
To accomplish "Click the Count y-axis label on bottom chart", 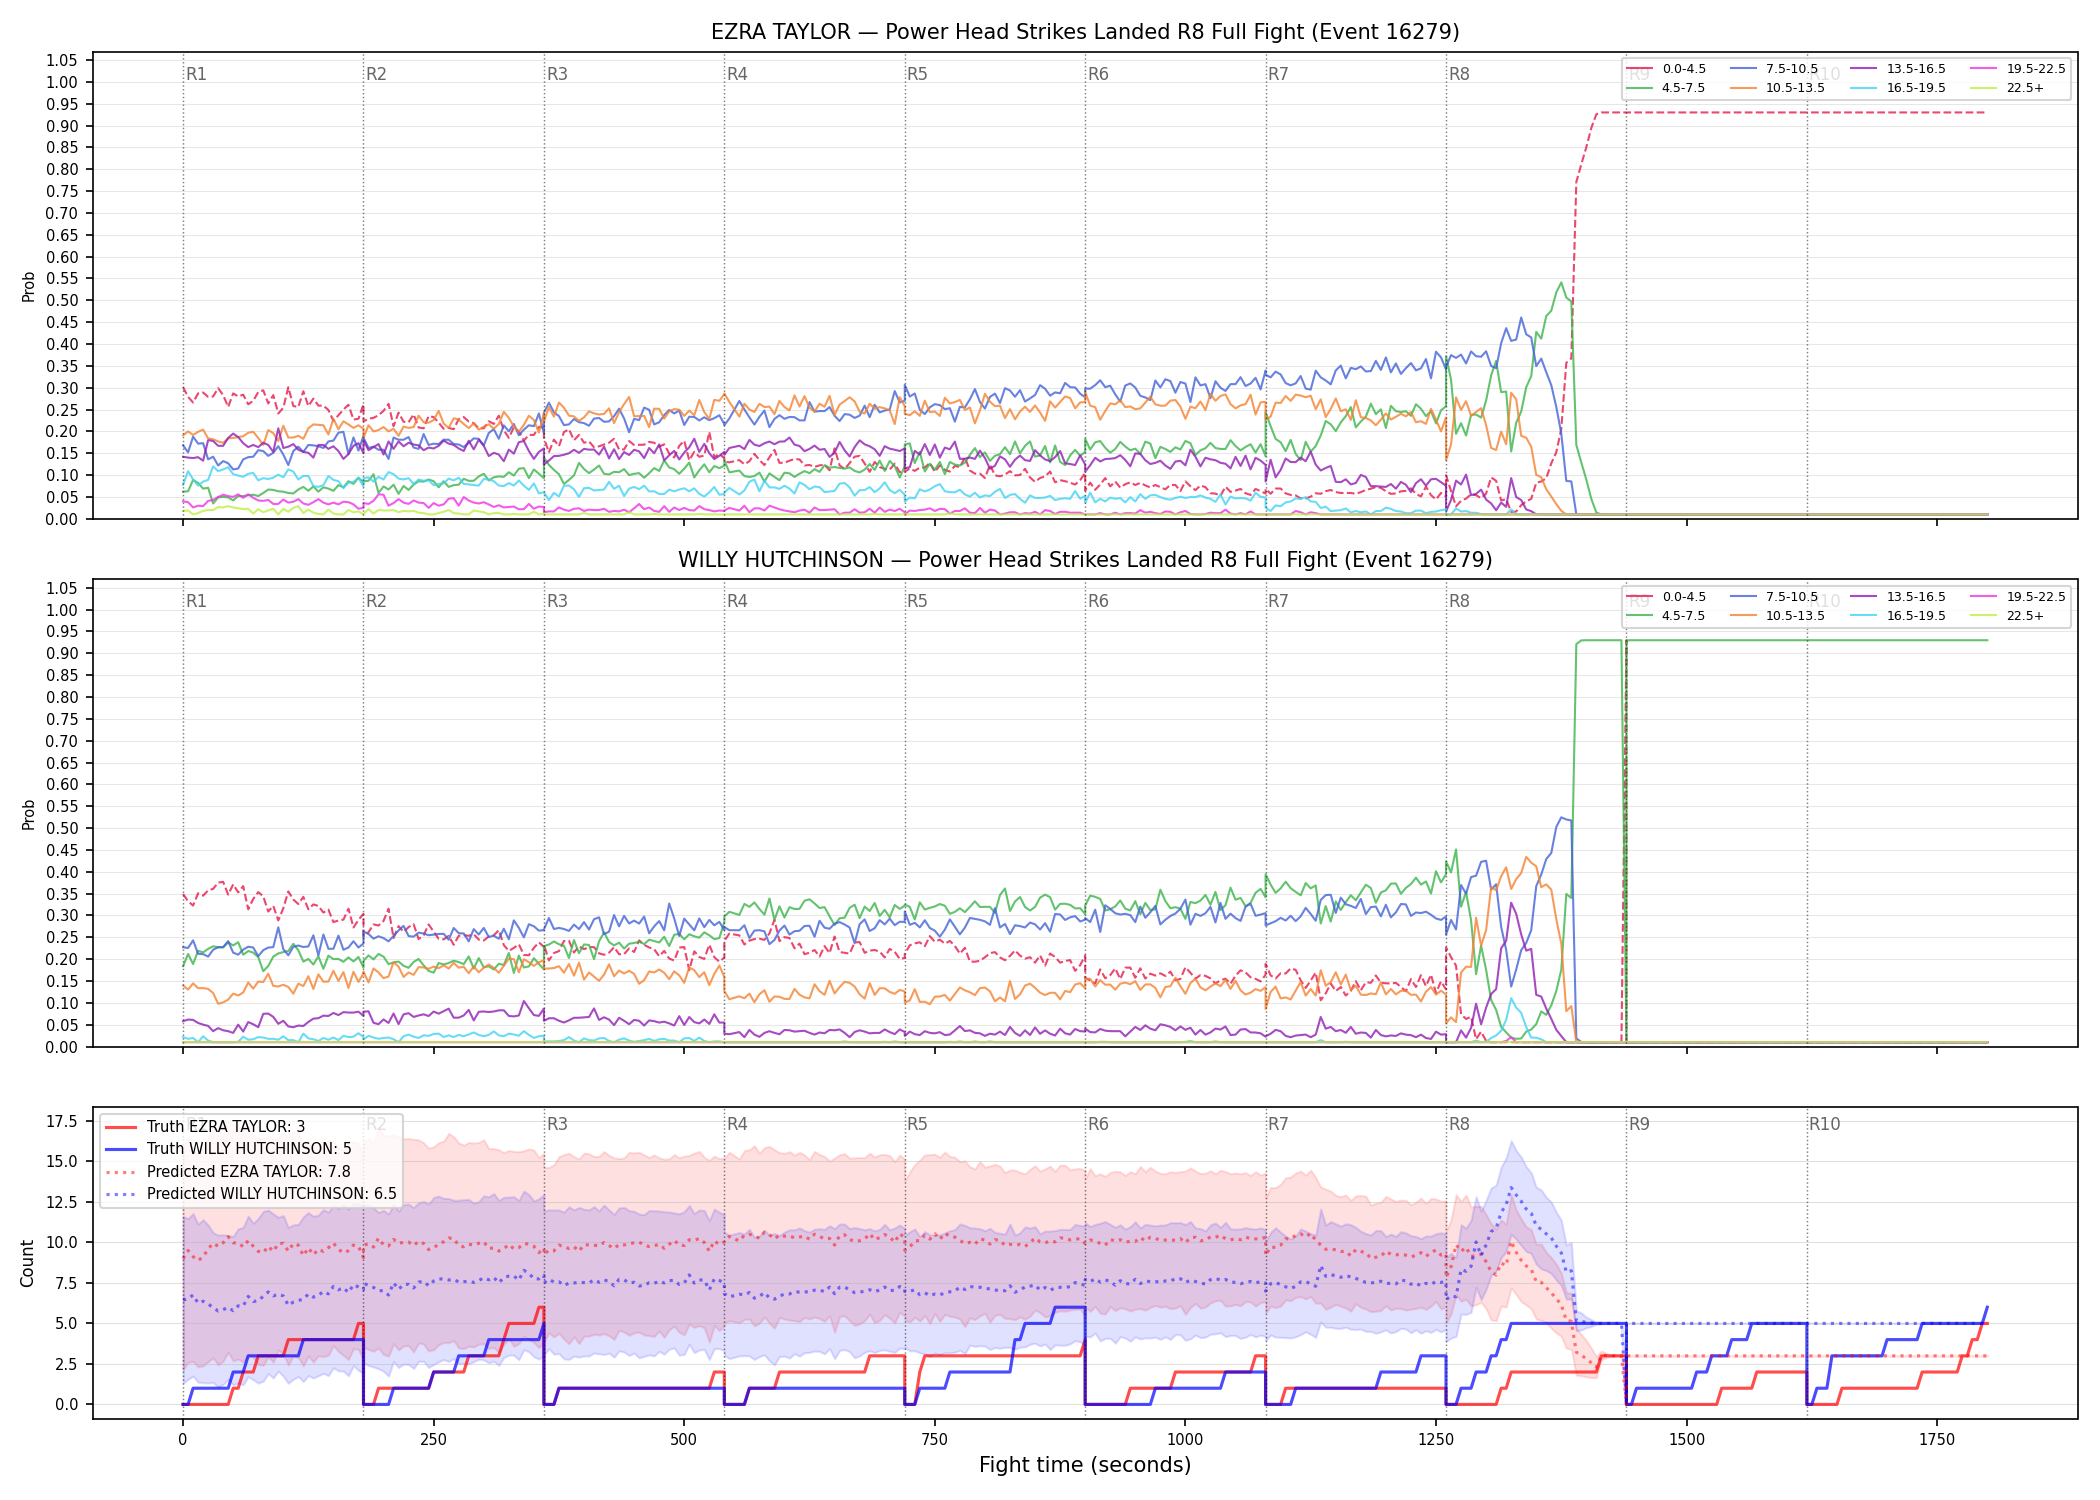I will (27, 1263).
